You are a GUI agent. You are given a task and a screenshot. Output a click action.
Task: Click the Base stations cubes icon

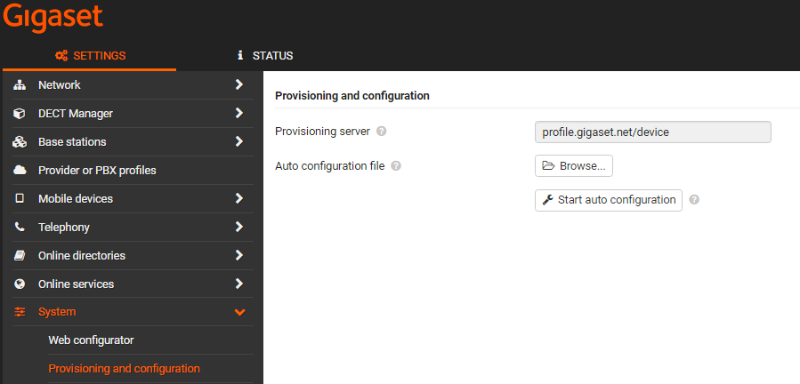[x=19, y=142]
